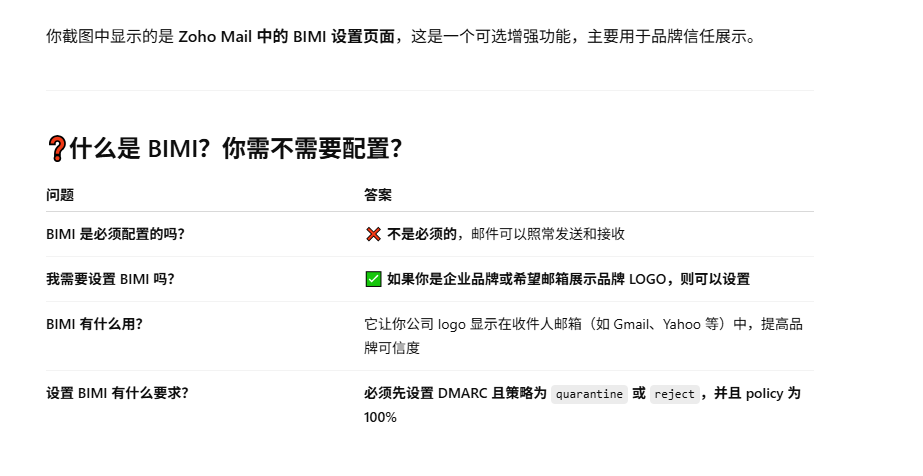Click the '必须先设置 DMARC' requirement text
This screenshot has width=923, height=476.
click(x=456, y=393)
